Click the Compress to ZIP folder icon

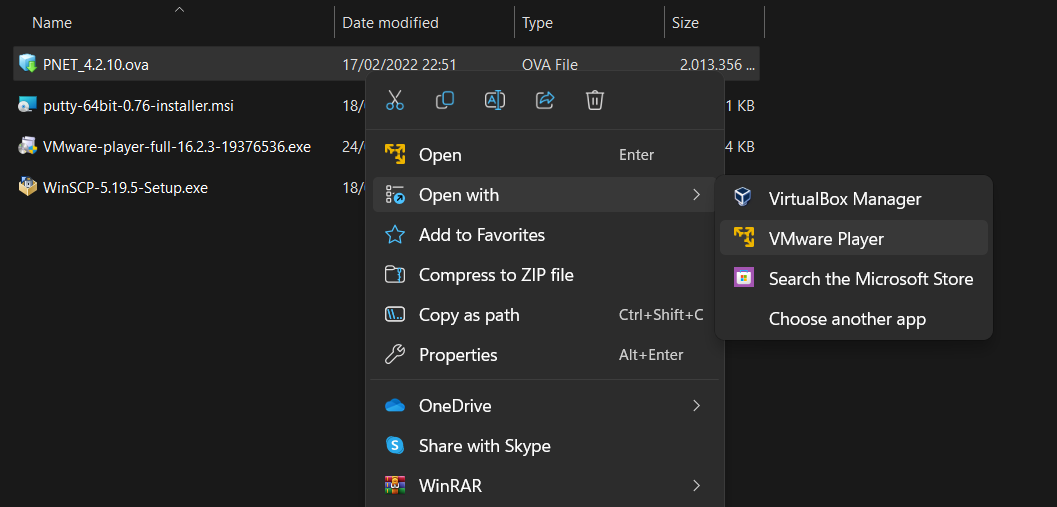click(x=394, y=274)
